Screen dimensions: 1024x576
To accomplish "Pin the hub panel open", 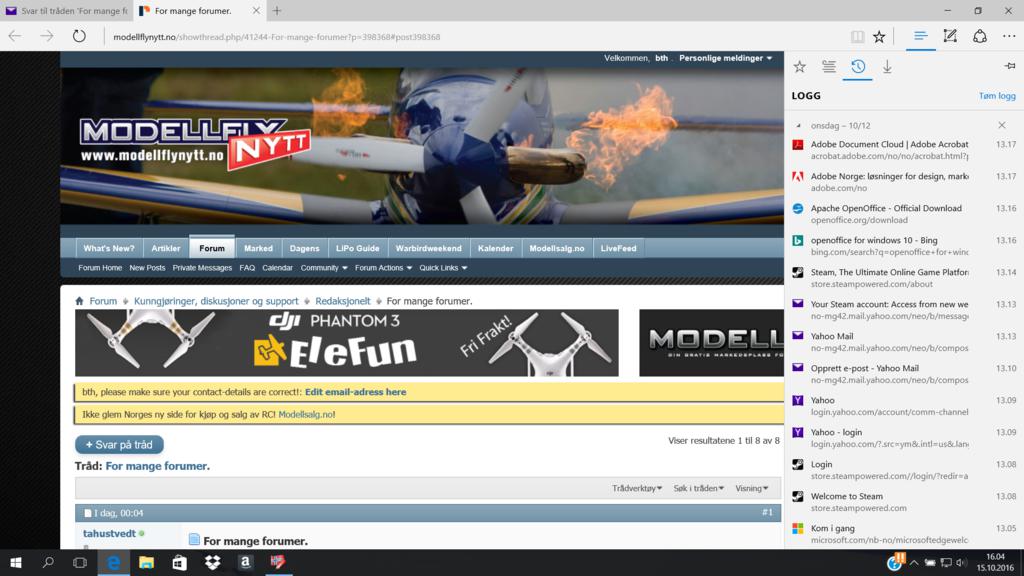I will coord(1009,67).
